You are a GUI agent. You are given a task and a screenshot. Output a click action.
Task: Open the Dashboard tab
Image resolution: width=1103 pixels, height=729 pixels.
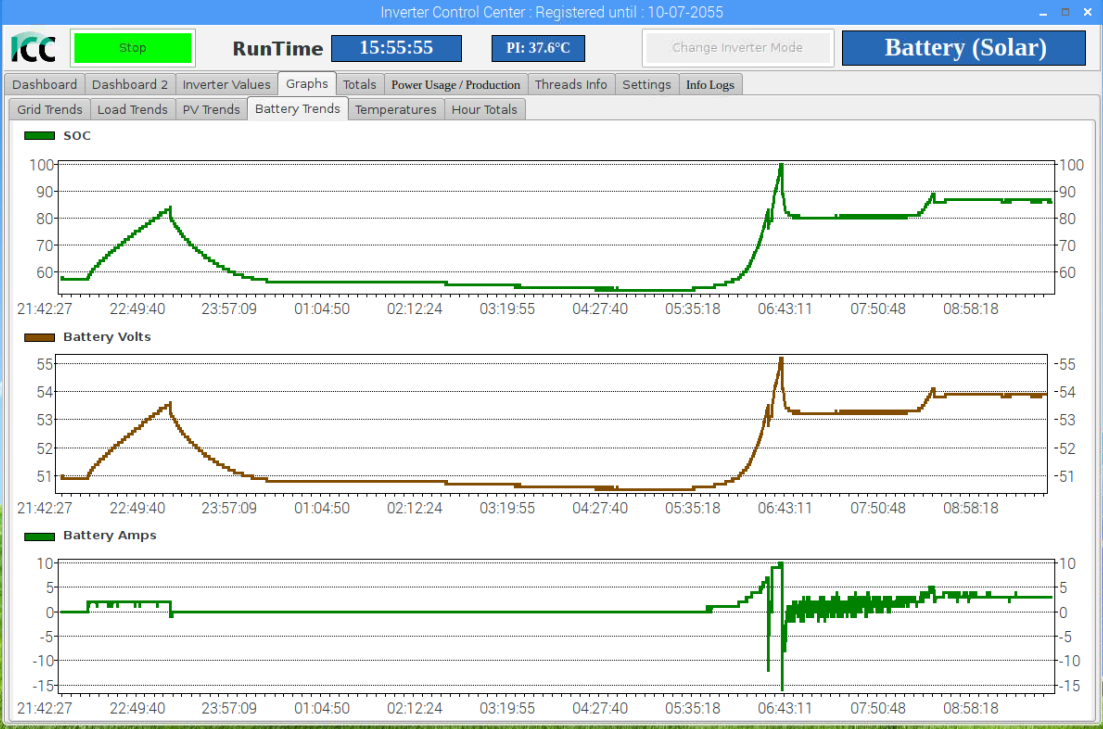pyautogui.click(x=45, y=85)
